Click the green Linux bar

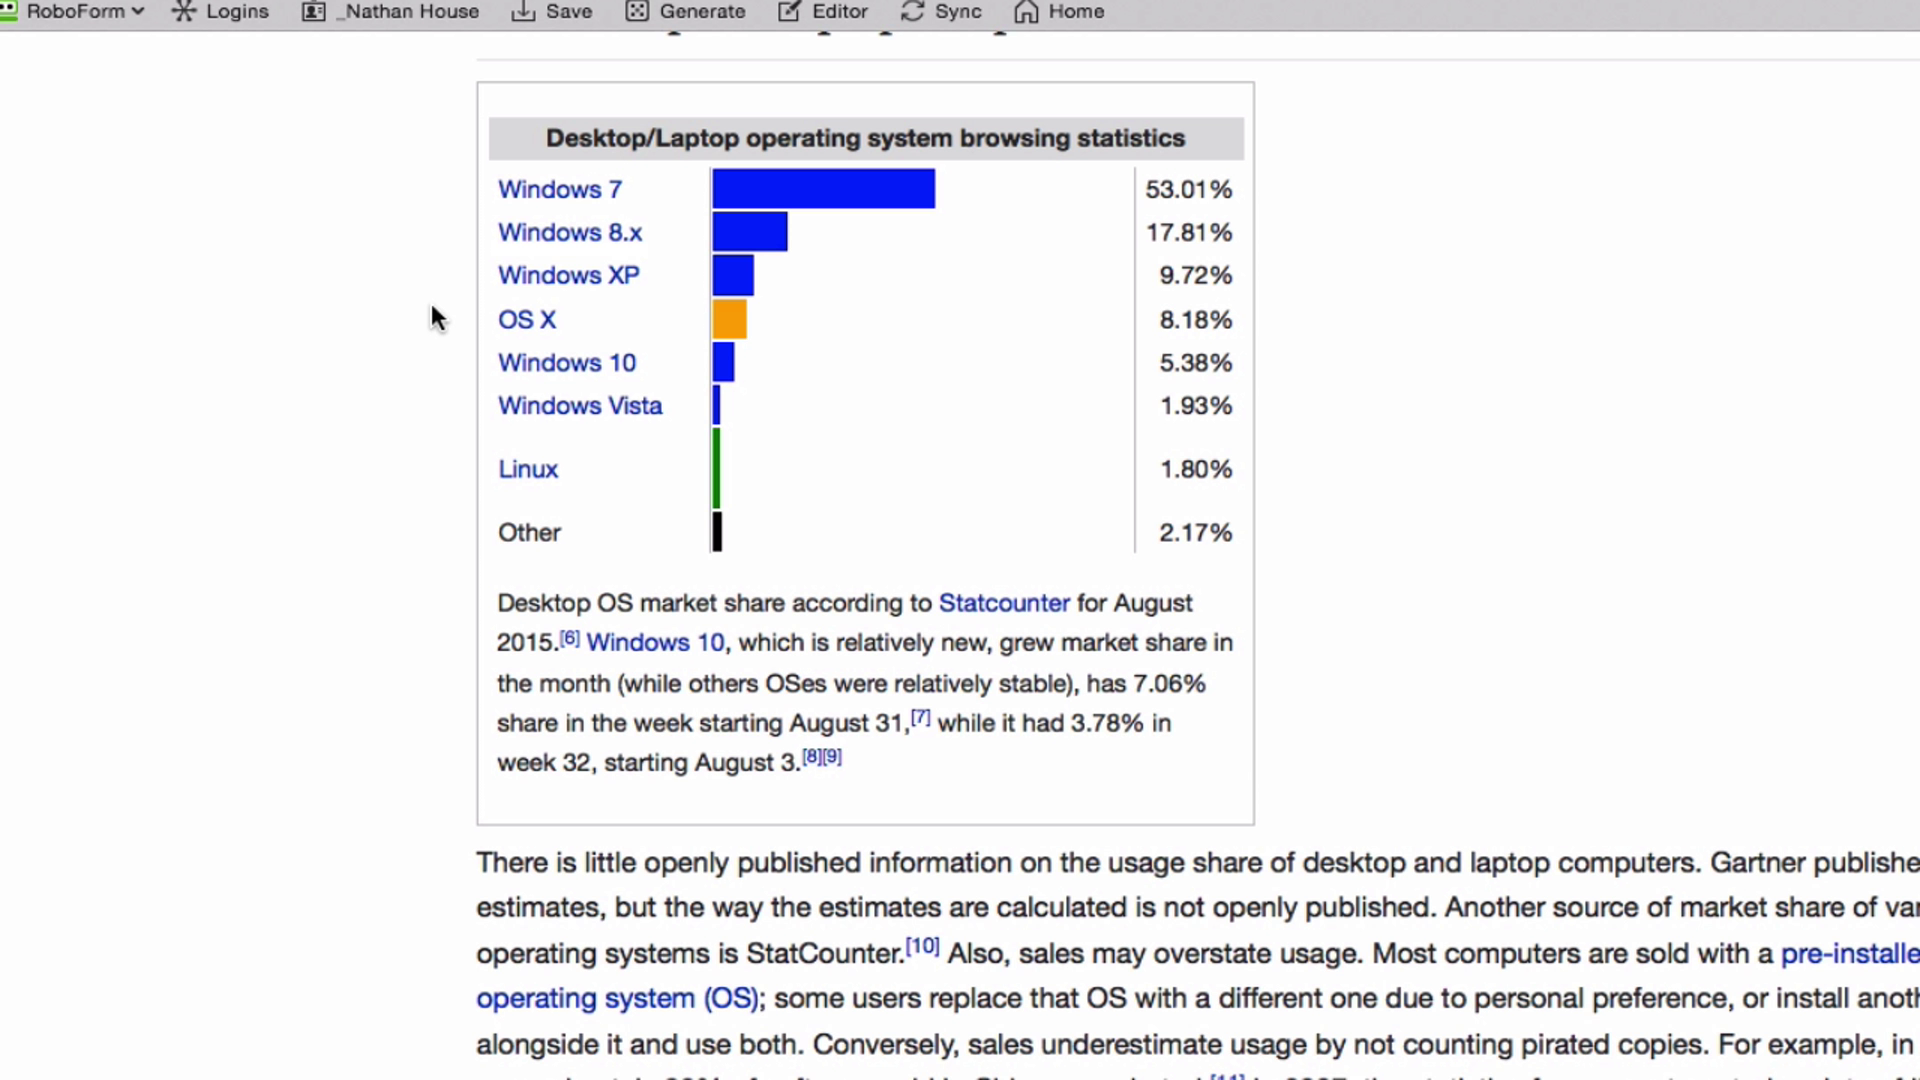[716, 469]
